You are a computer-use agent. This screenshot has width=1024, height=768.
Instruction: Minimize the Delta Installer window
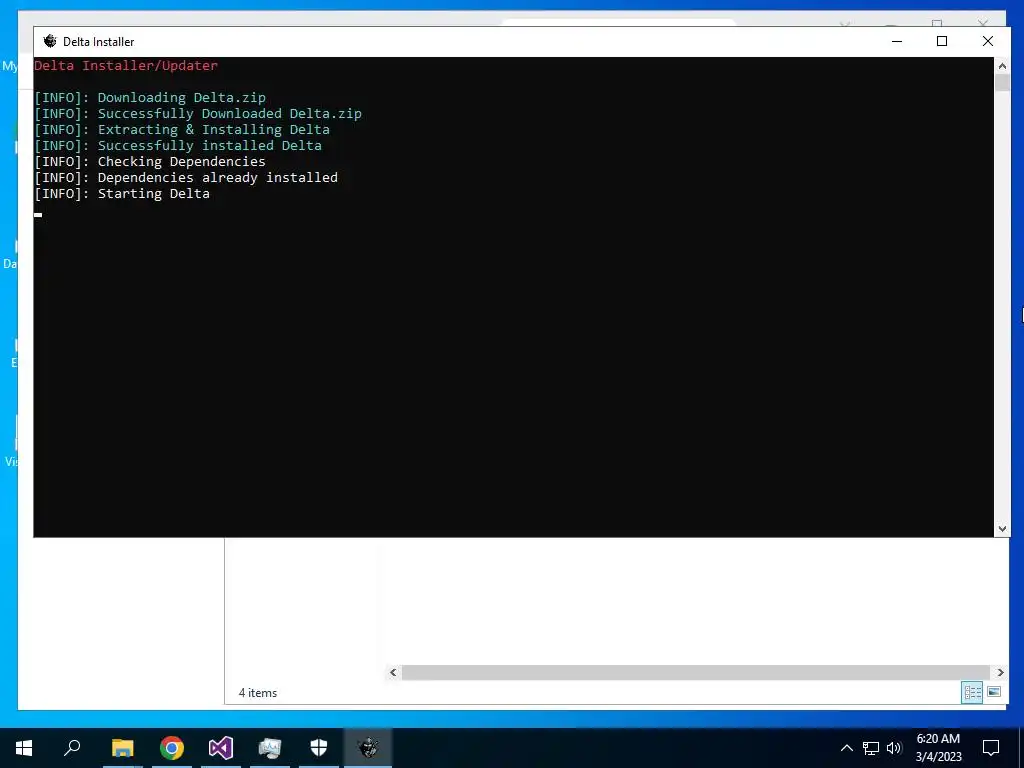pos(897,41)
